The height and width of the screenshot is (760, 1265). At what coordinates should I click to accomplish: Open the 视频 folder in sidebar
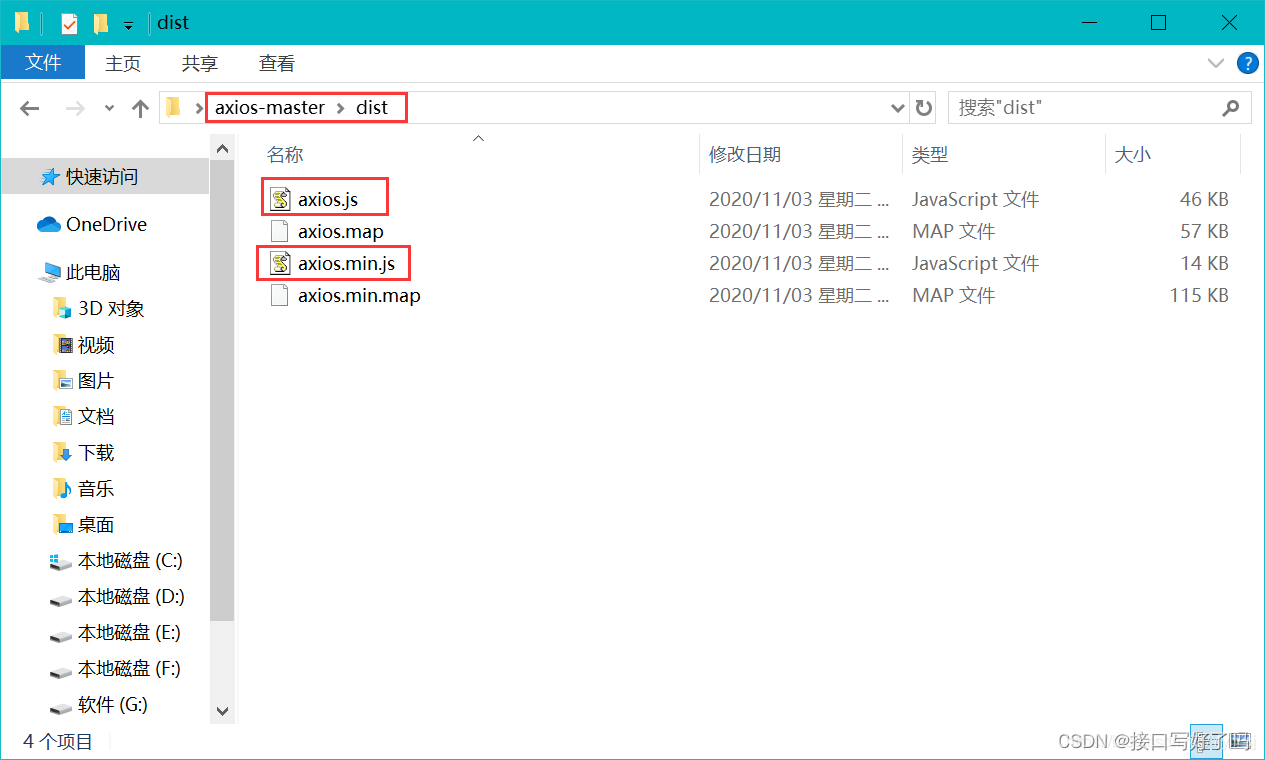[x=96, y=344]
